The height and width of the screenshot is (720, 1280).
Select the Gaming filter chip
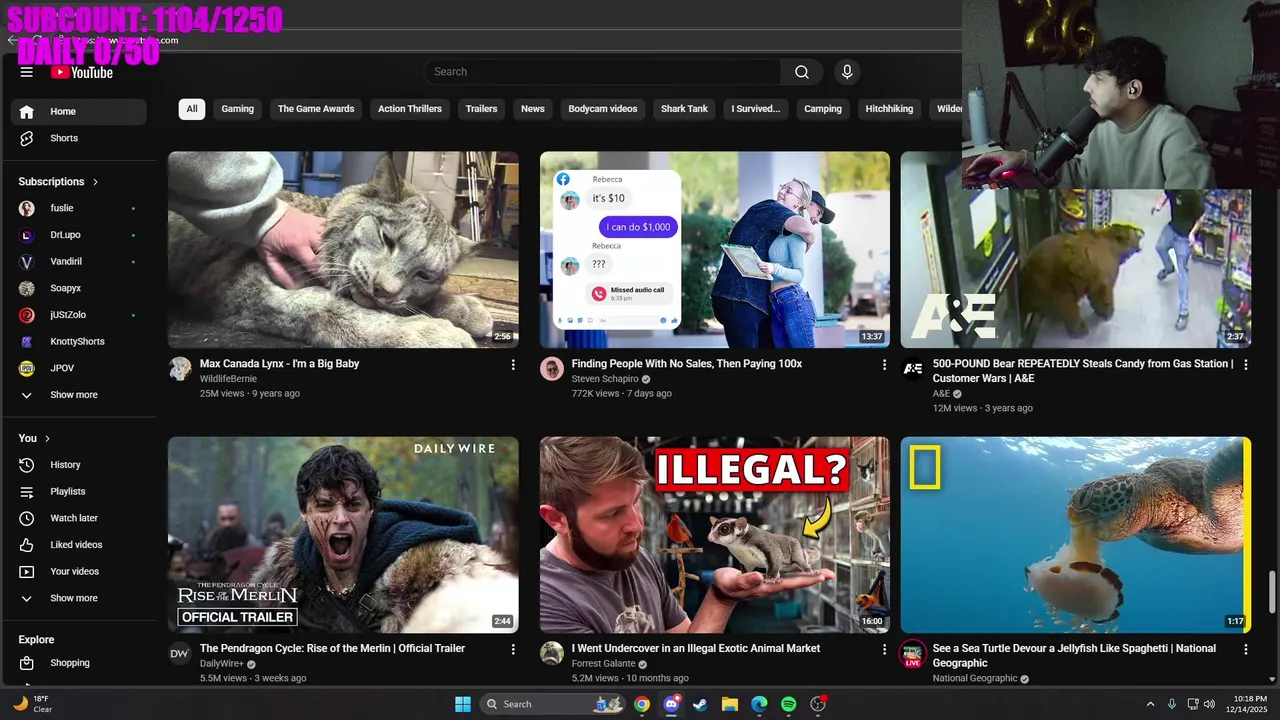point(237,109)
